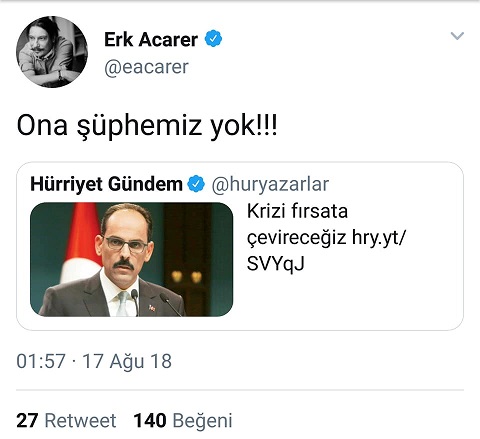Open the Hürriyet Gündem account name

pyautogui.click(x=106, y=184)
